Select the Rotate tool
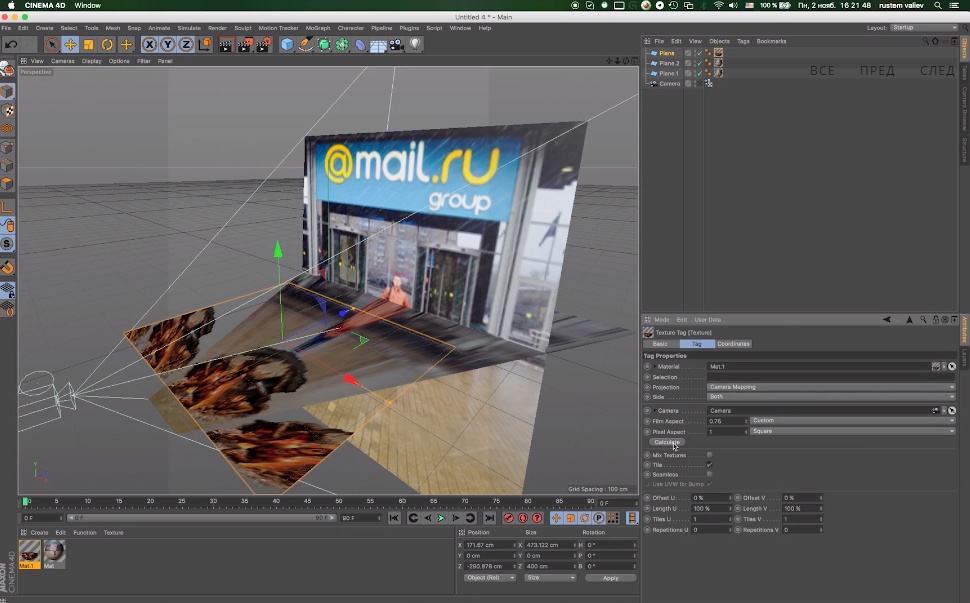 pyautogui.click(x=107, y=45)
